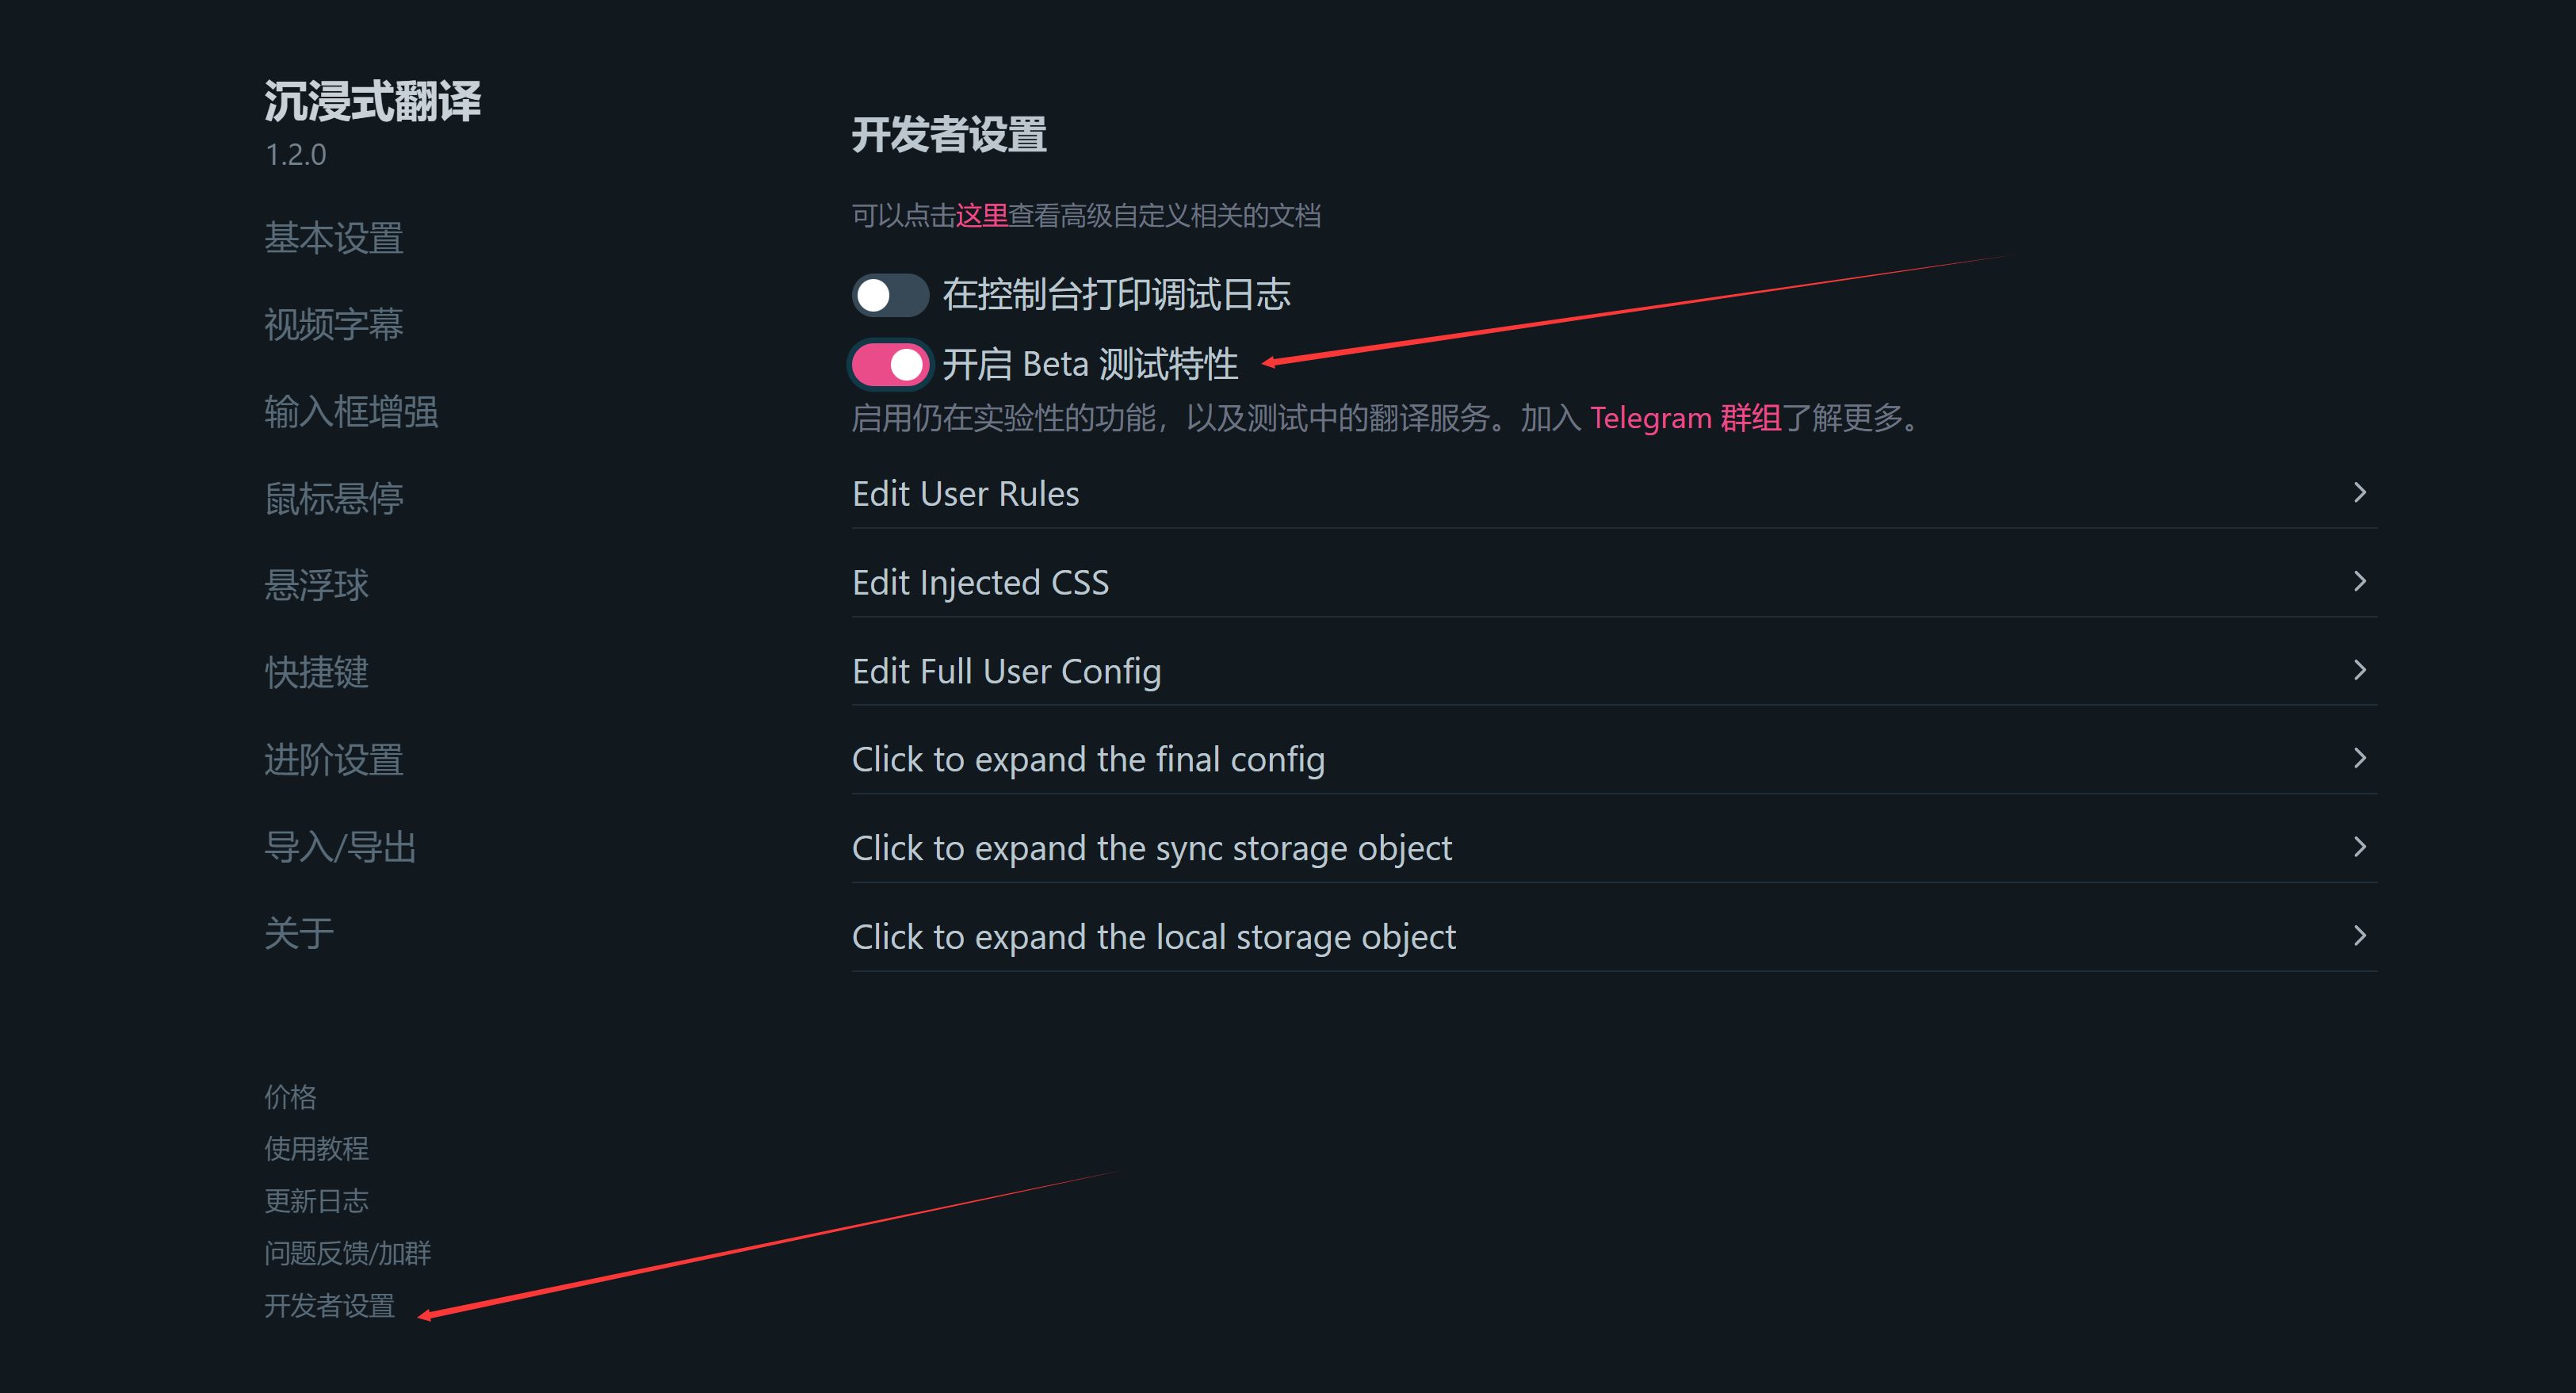Click the chevron beside local storage object
Viewport: 2576px width, 1393px height.
pos(2360,935)
